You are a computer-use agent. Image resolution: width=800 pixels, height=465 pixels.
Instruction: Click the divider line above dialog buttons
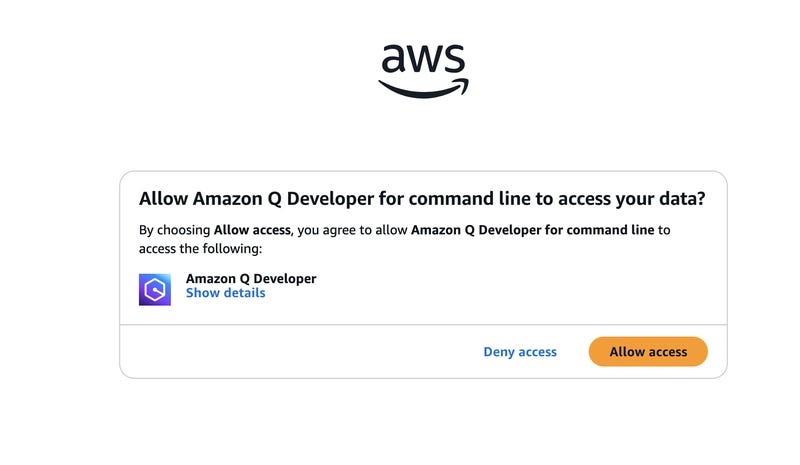pos(423,325)
